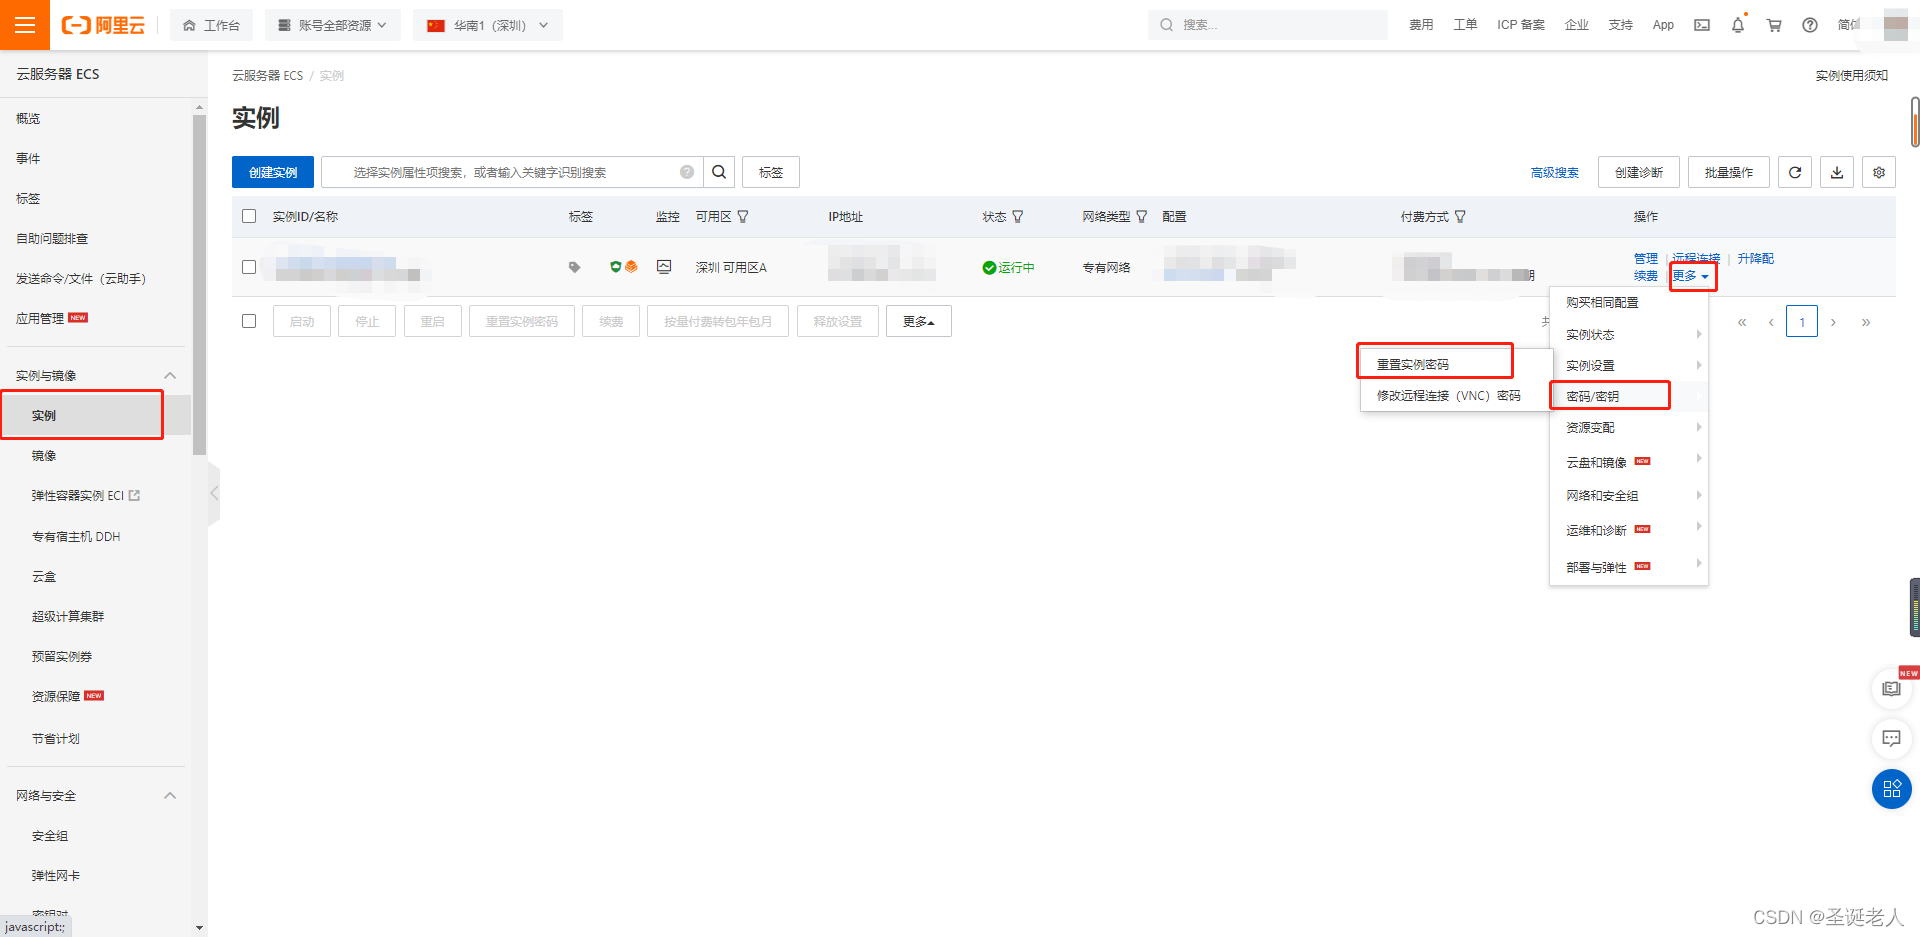Choose 购买相同配置 menu item
The width and height of the screenshot is (1920, 937).
pyautogui.click(x=1602, y=302)
